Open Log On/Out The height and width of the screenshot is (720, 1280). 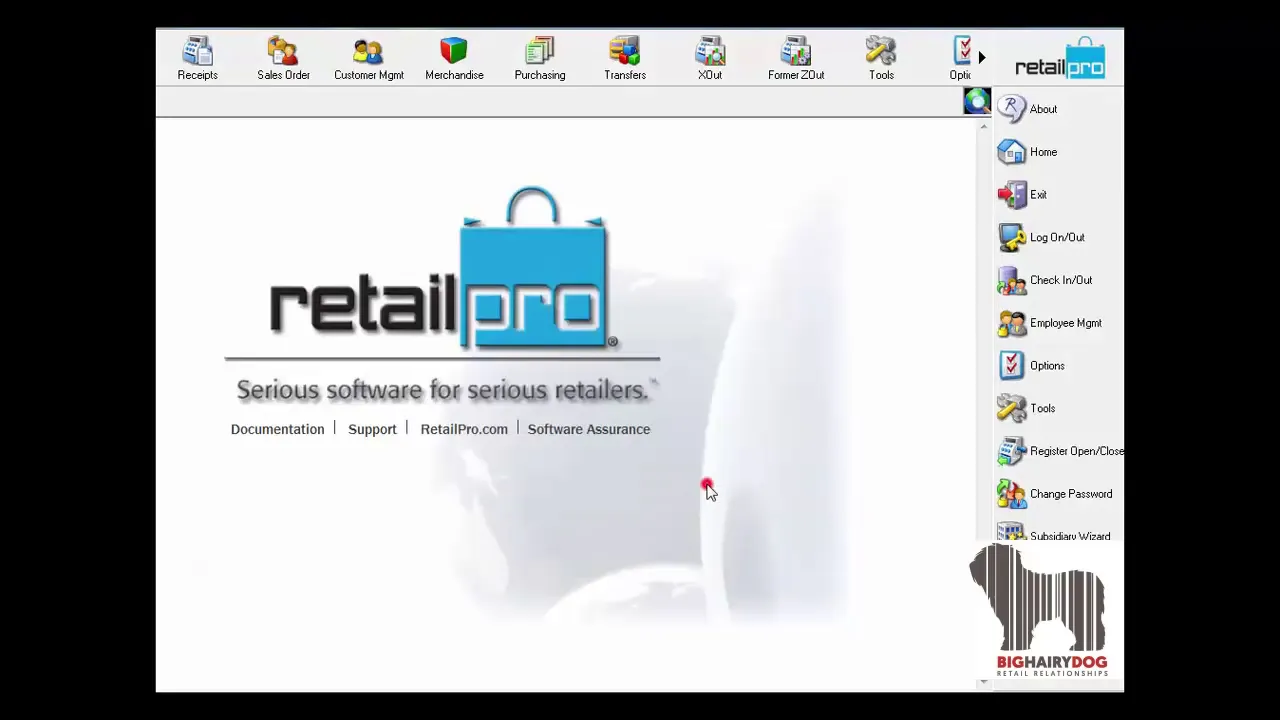pyautogui.click(x=1041, y=237)
